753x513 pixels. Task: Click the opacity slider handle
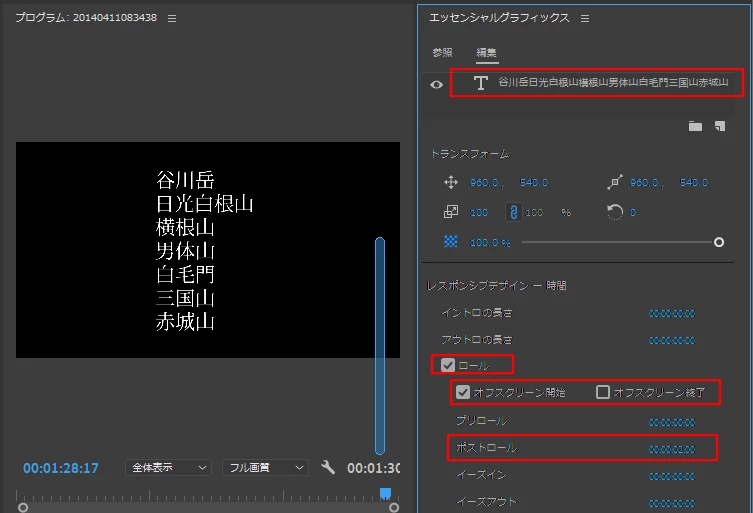[719, 242]
